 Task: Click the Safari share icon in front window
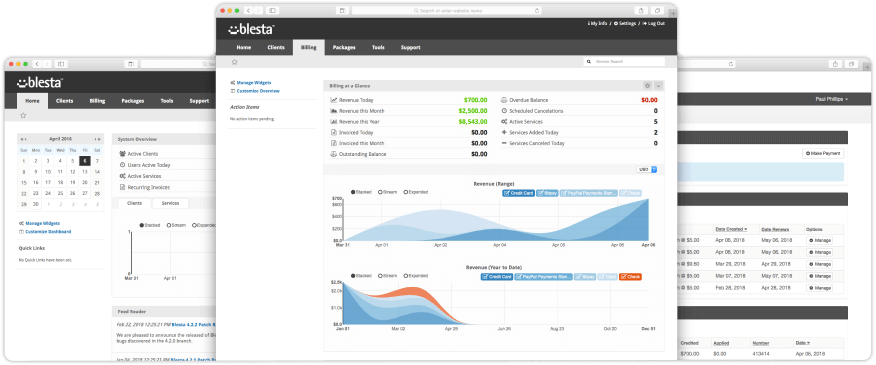point(641,11)
